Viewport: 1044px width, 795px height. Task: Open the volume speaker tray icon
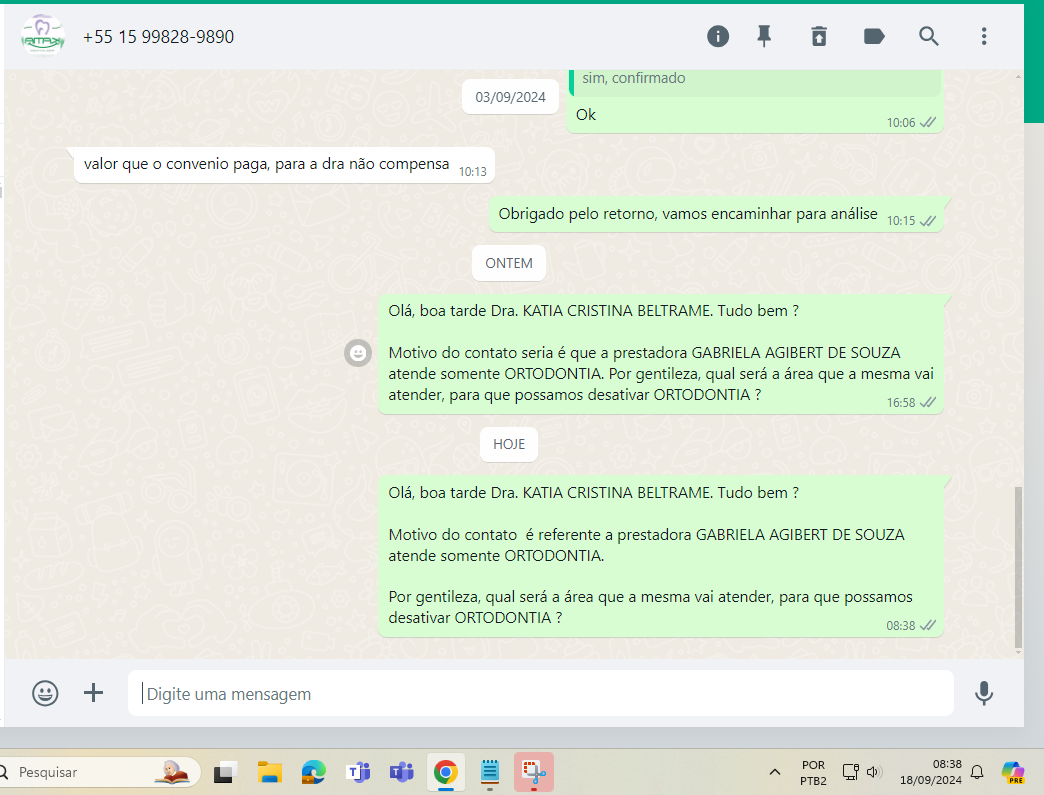tap(874, 772)
